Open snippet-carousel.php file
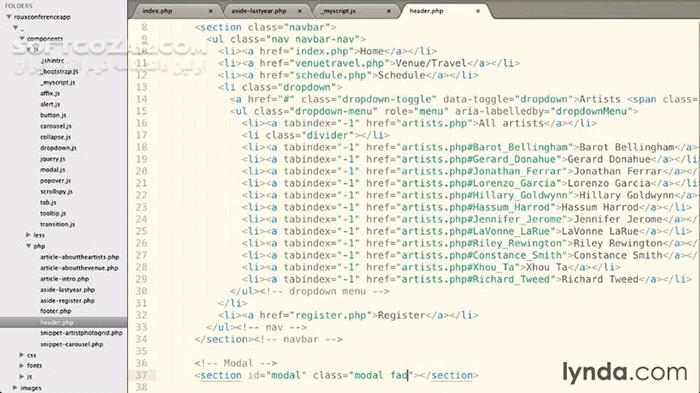The height and width of the screenshot is (393, 700). click(x=71, y=344)
